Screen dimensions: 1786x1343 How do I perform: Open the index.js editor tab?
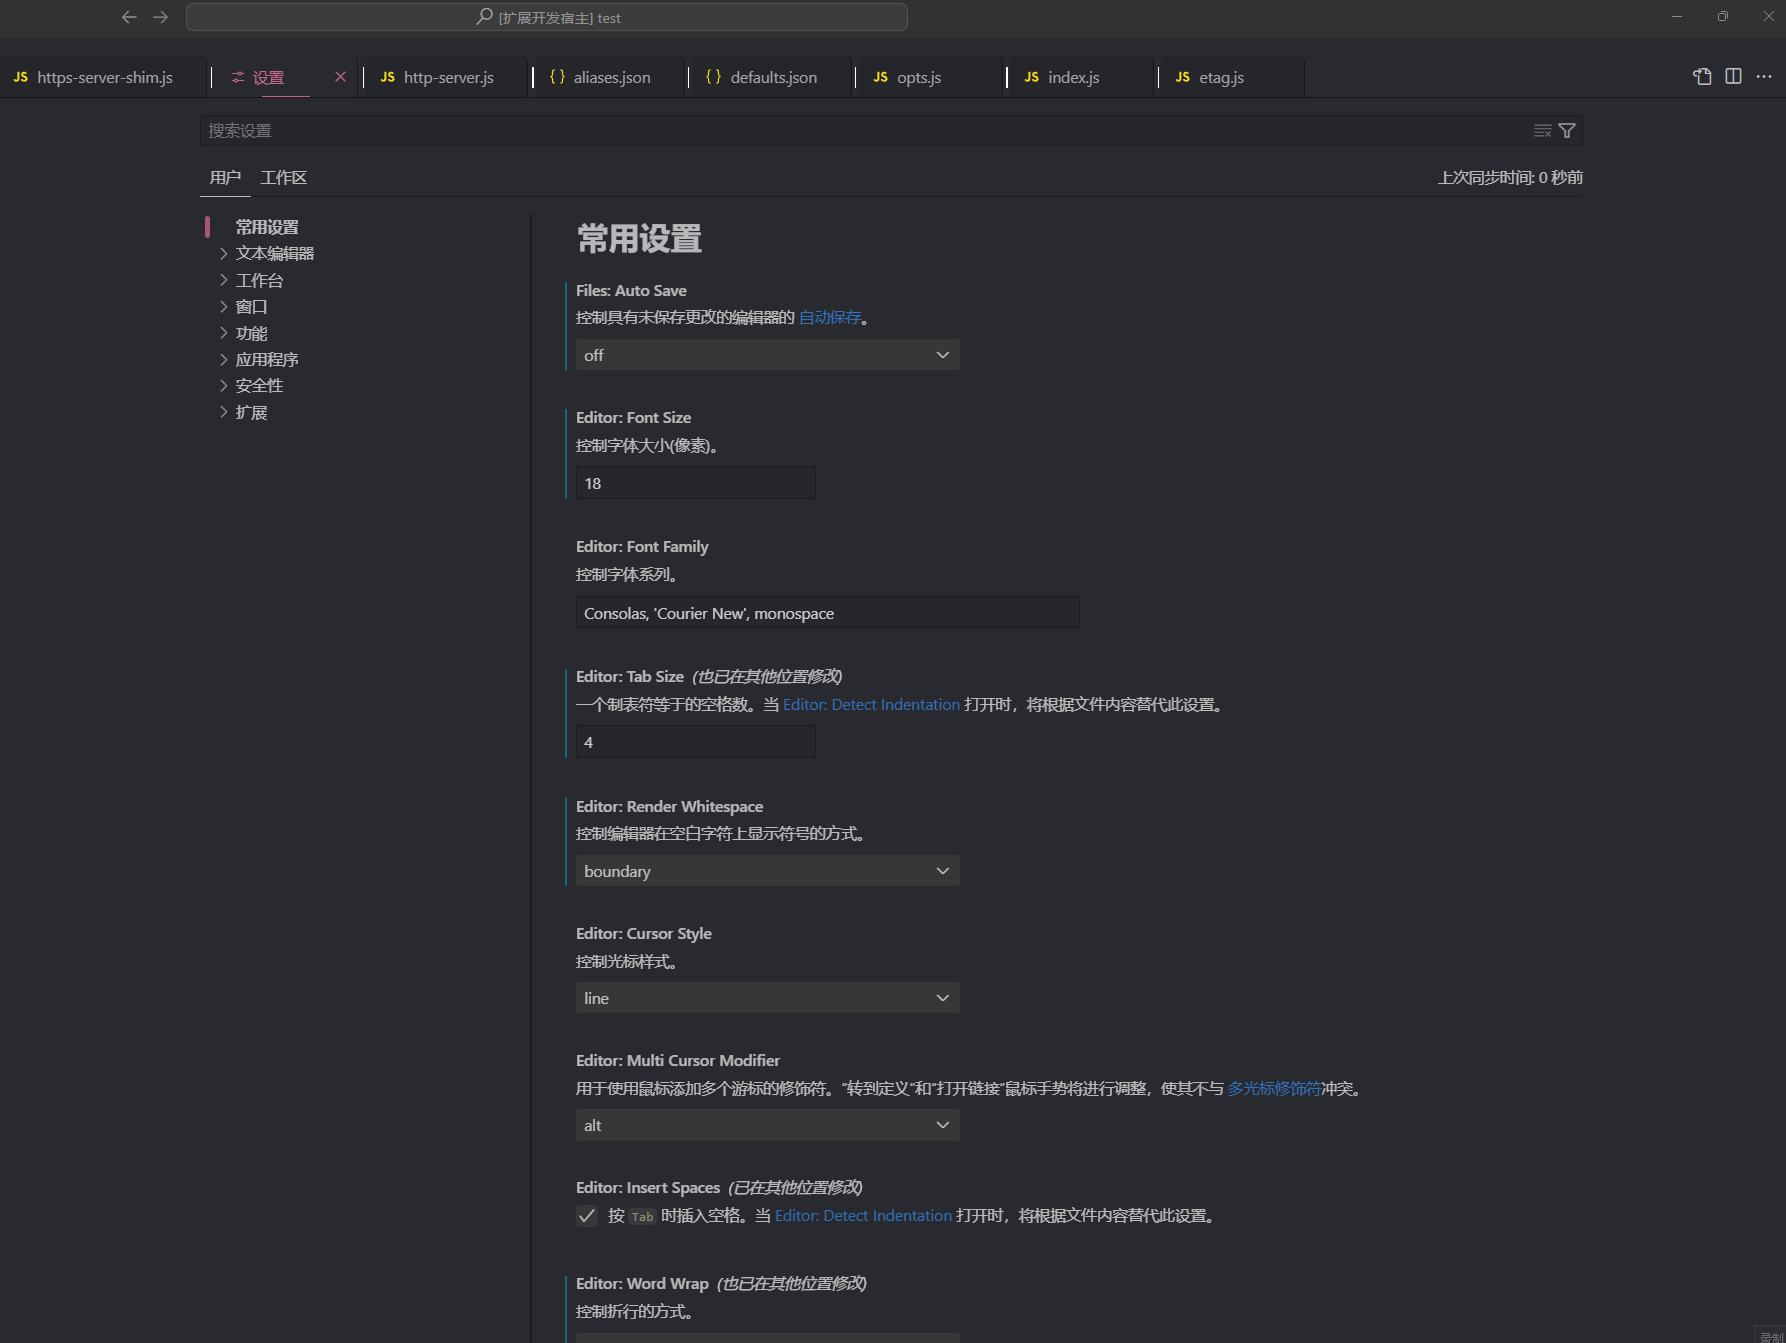[1082, 77]
